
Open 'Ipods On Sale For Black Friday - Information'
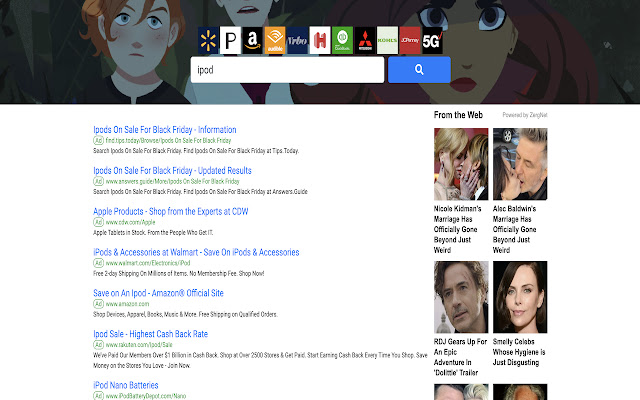click(164, 130)
